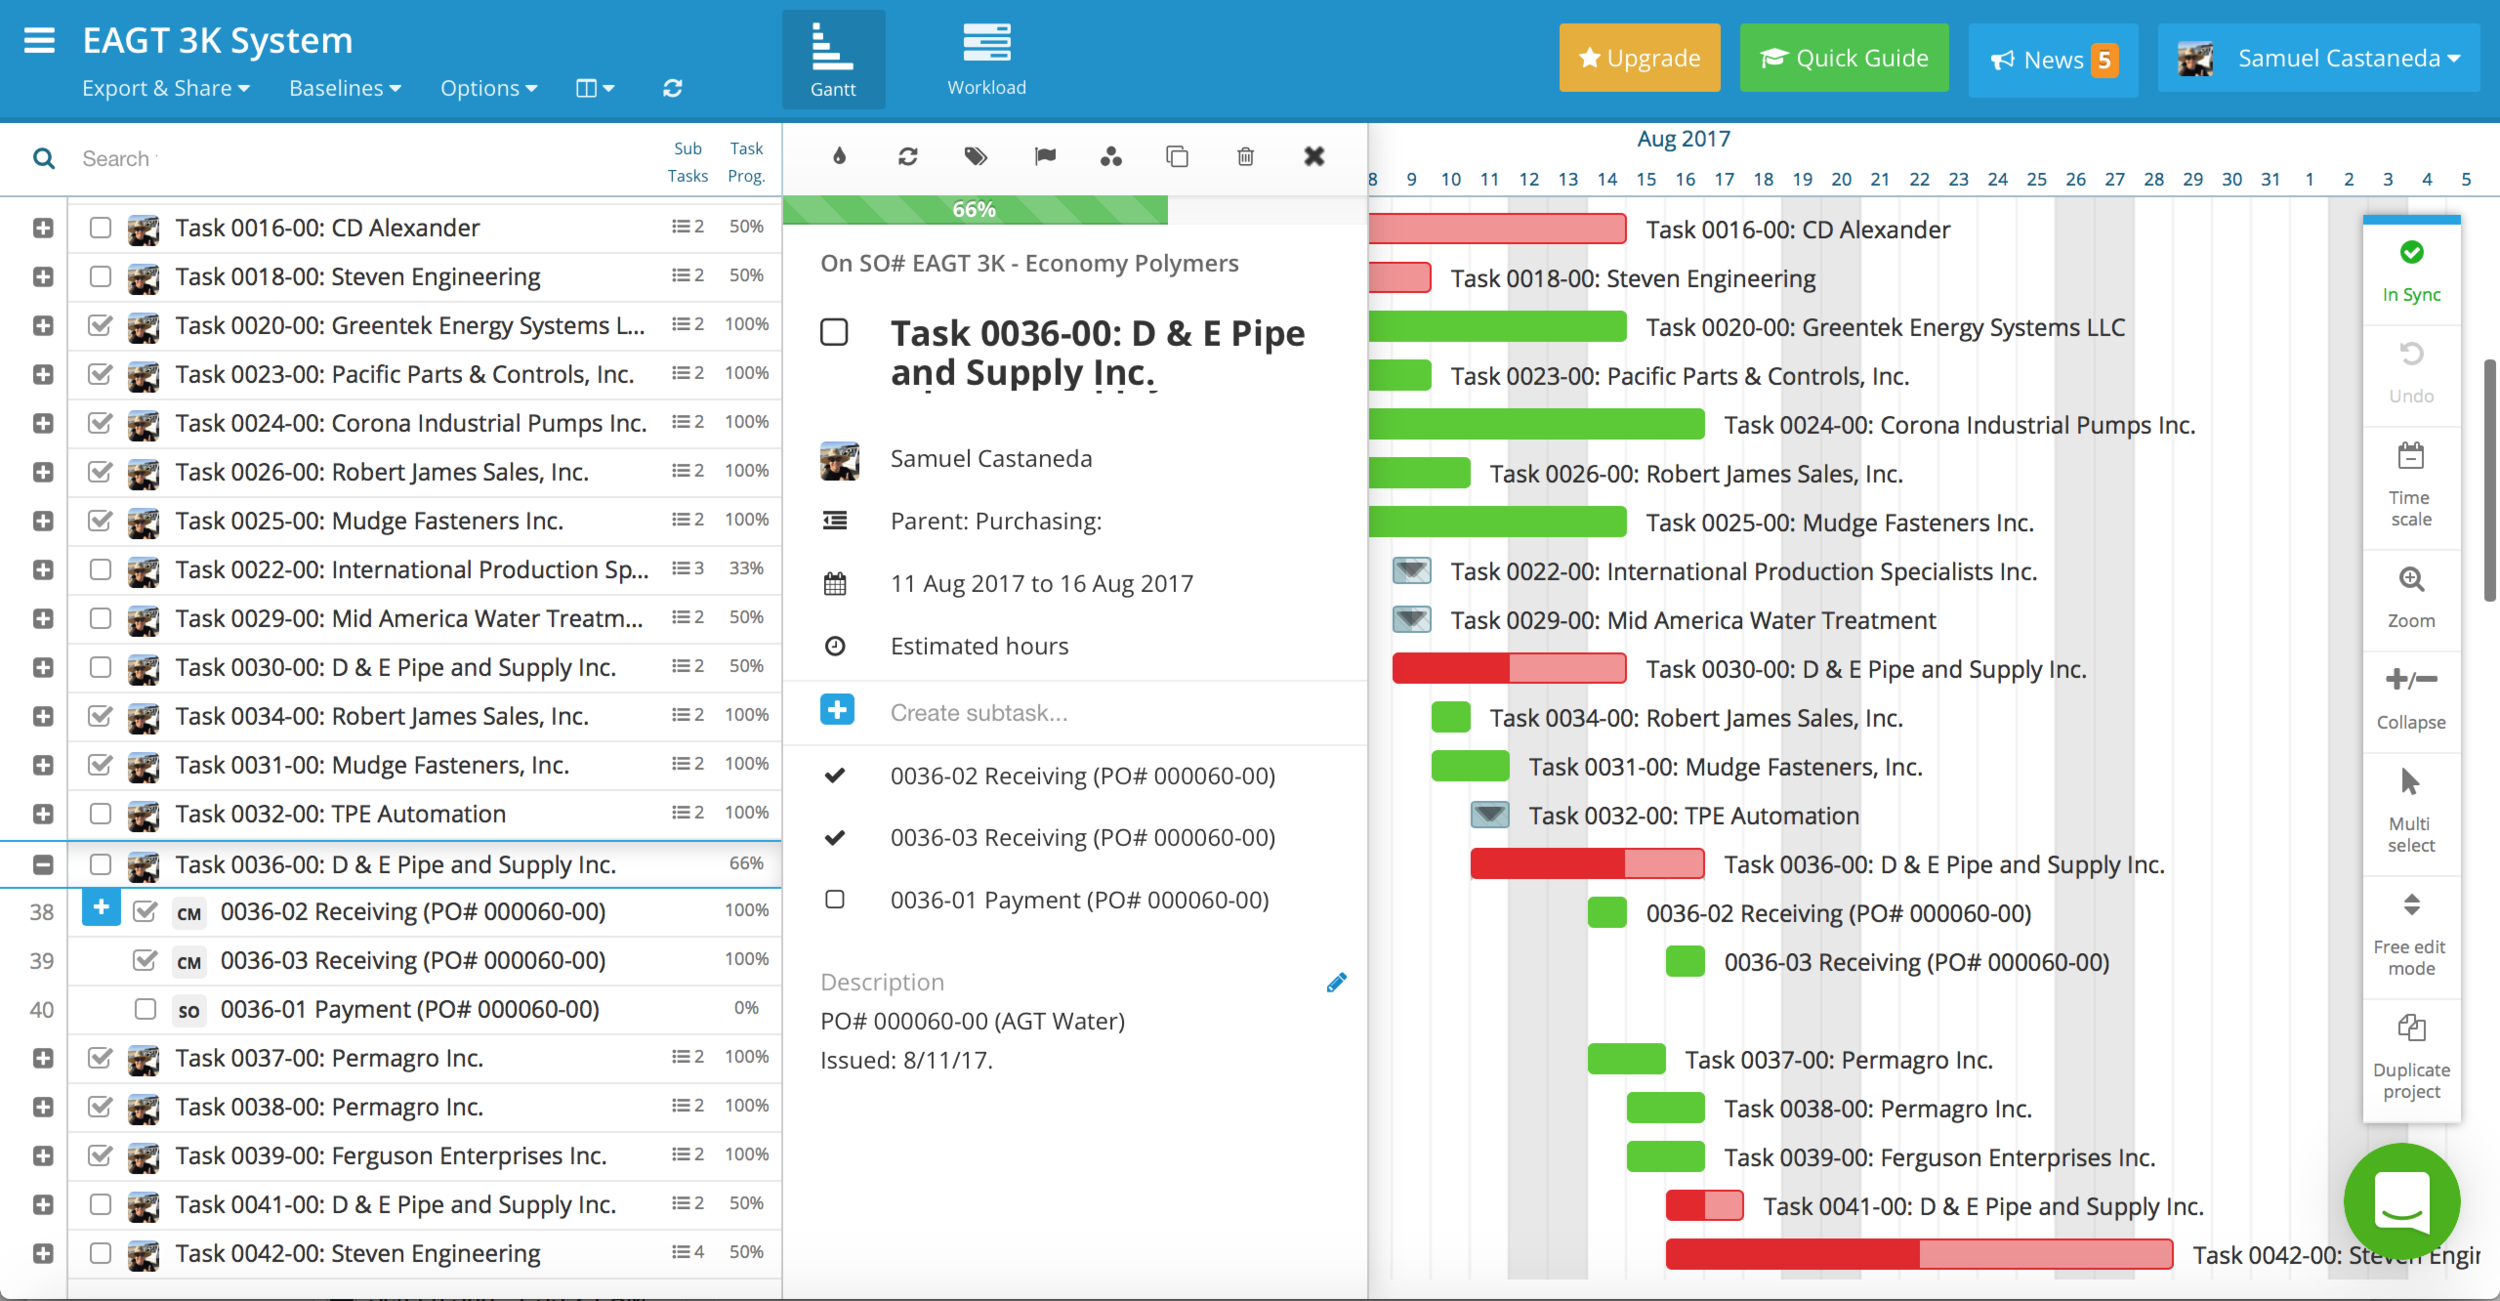Click the blue plus Create subtask icon

coord(837,710)
